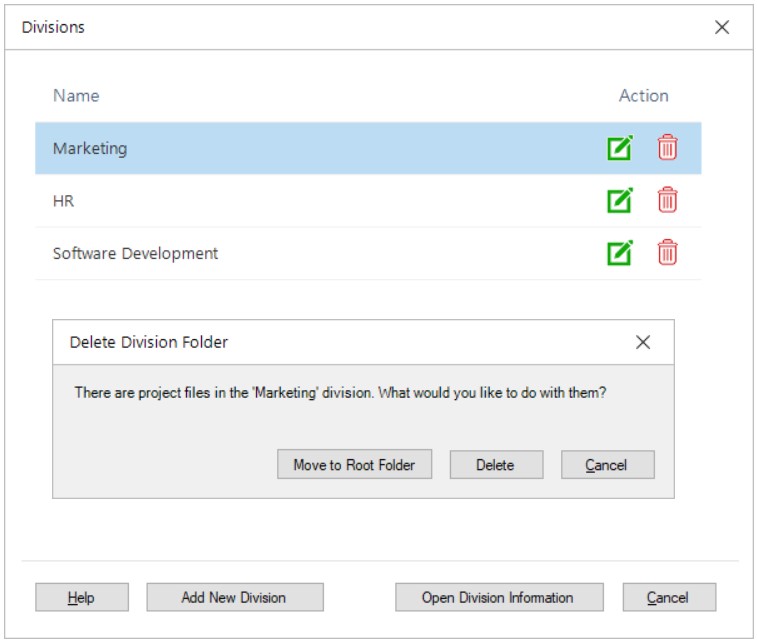The width and height of the screenshot is (757, 642).
Task: Open Help from the bottom bar
Action: 81,597
